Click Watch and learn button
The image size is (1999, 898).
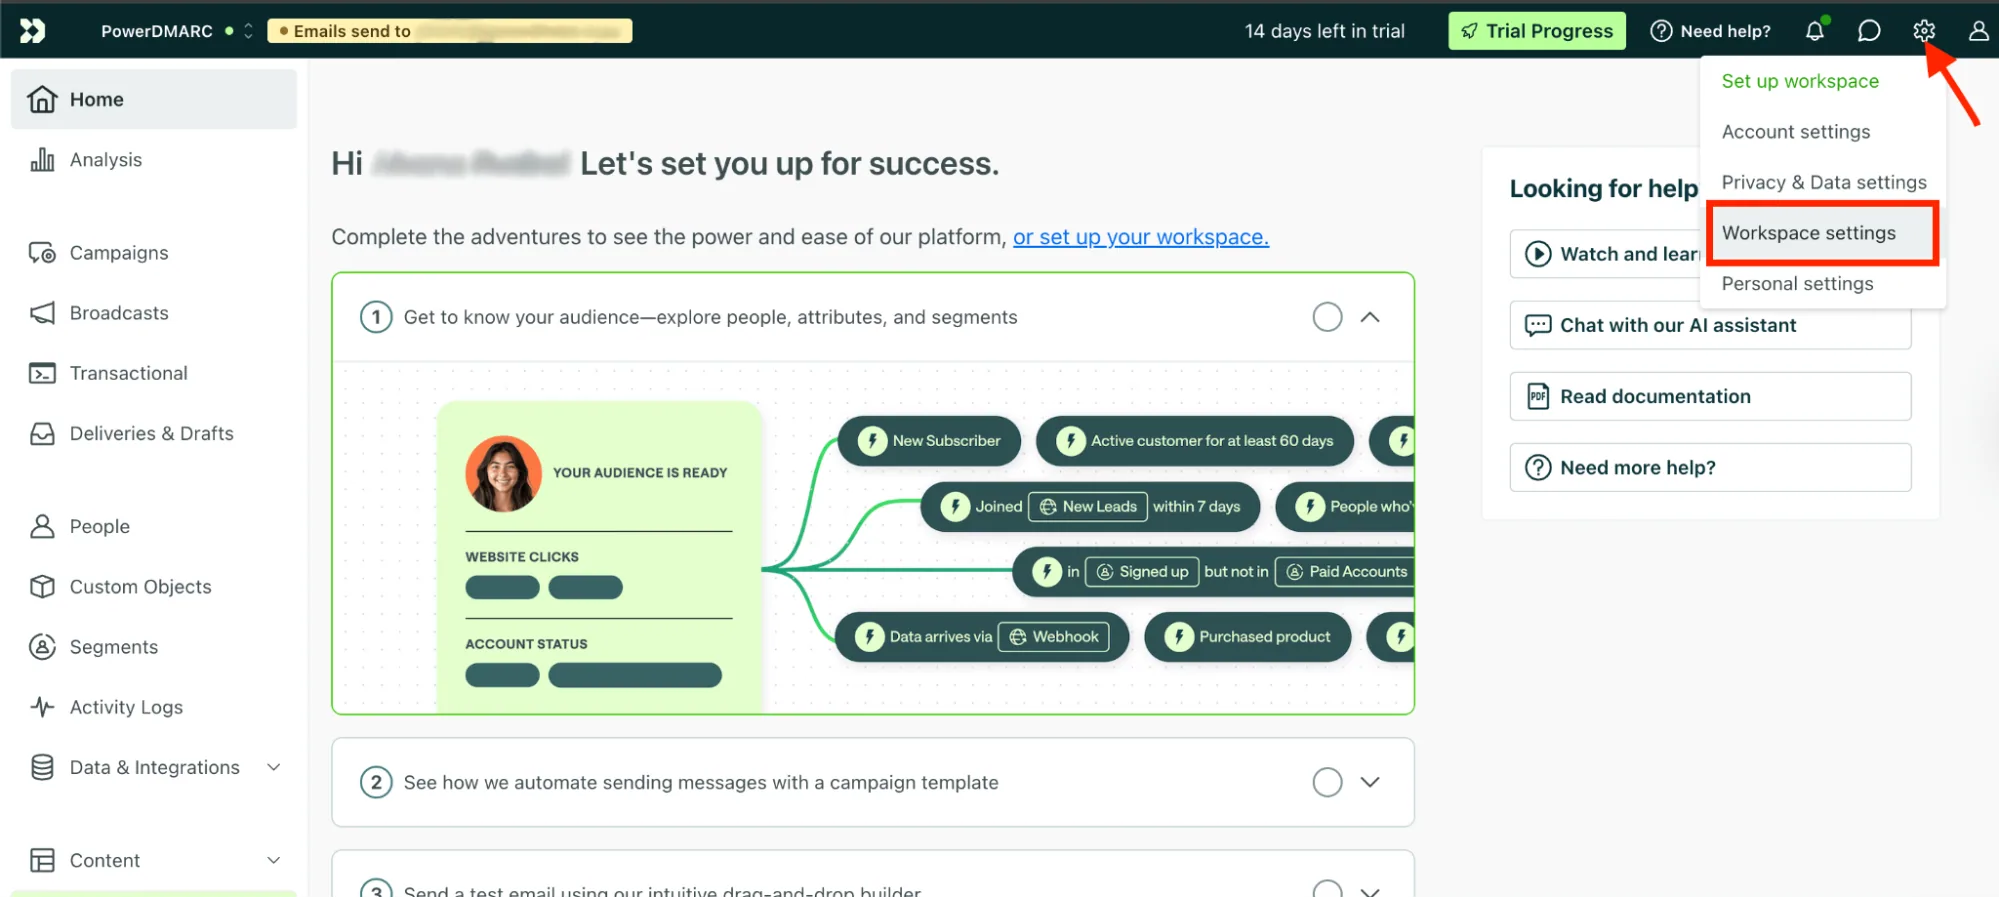(x=1606, y=254)
